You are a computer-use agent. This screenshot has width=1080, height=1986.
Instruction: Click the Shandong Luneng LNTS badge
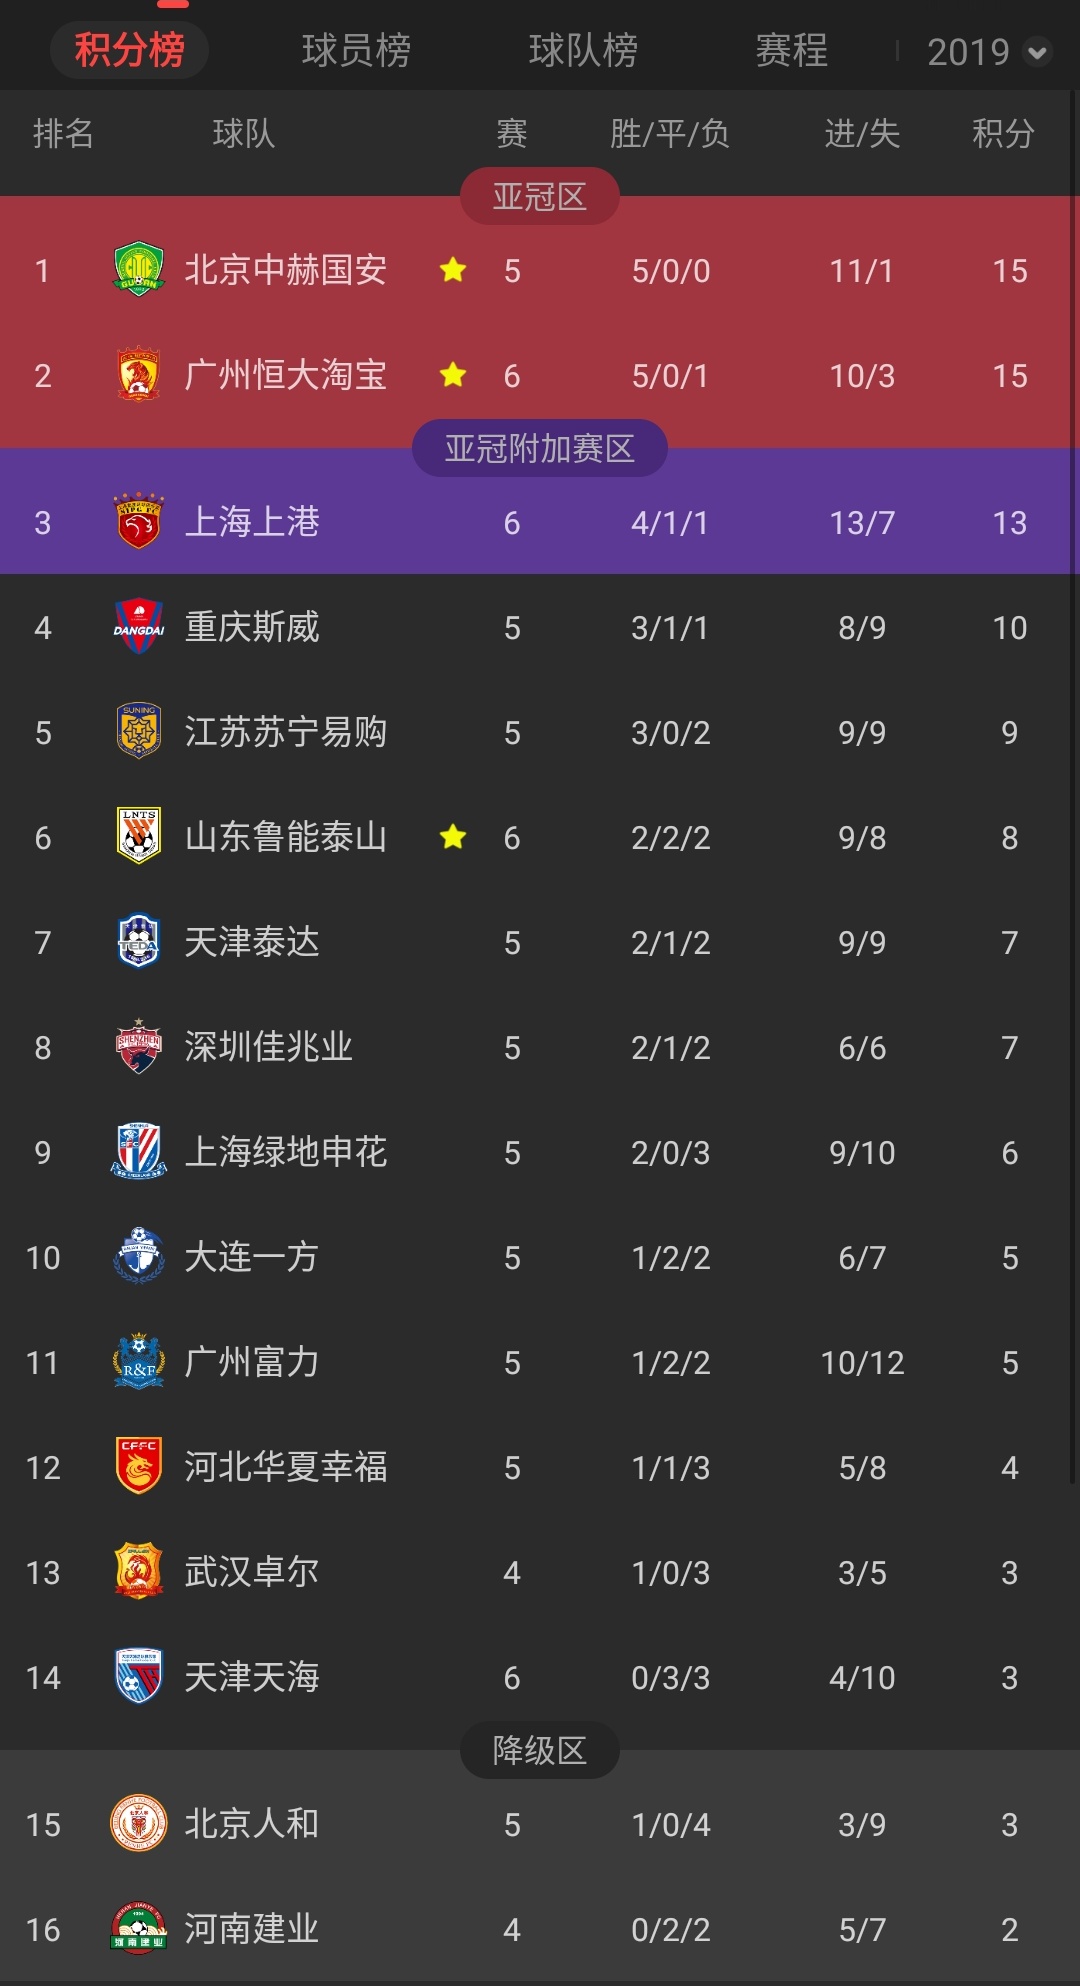click(x=138, y=837)
